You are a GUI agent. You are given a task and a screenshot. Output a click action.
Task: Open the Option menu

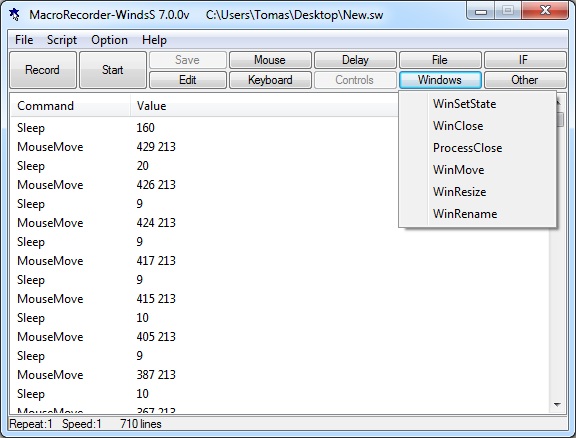pyautogui.click(x=109, y=40)
